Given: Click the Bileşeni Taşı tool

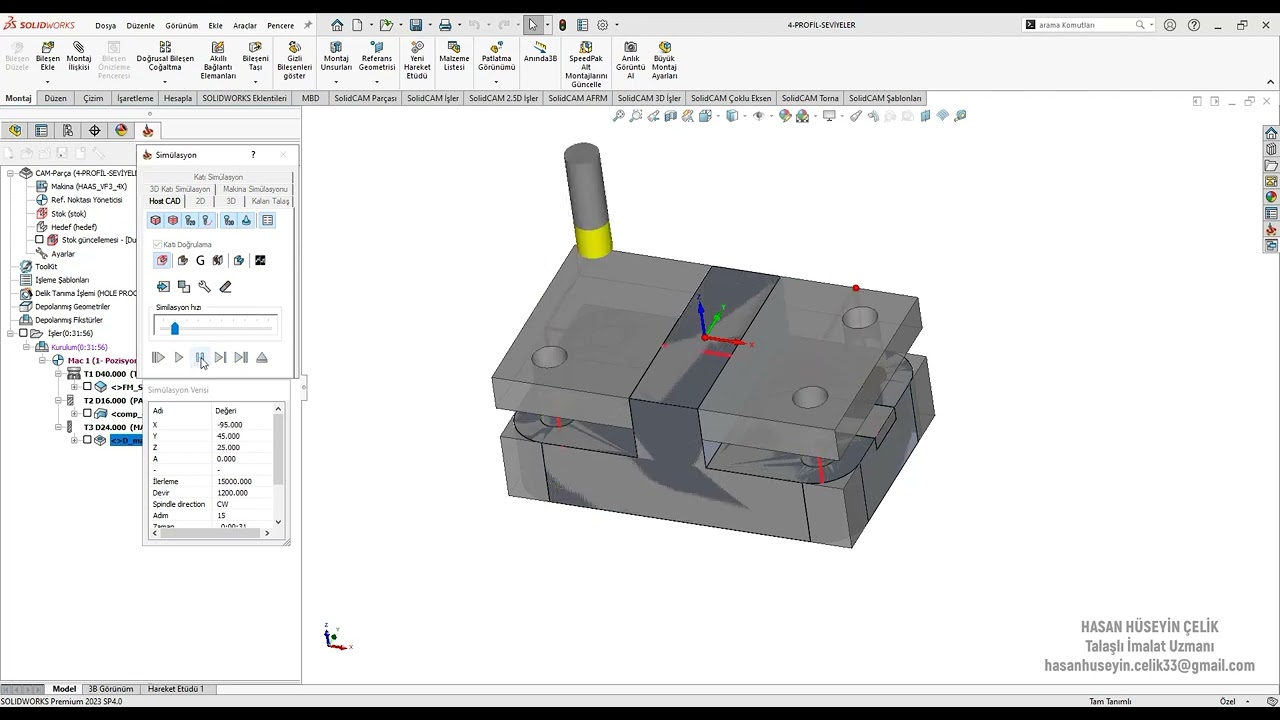Looking at the screenshot, I should [x=255, y=56].
